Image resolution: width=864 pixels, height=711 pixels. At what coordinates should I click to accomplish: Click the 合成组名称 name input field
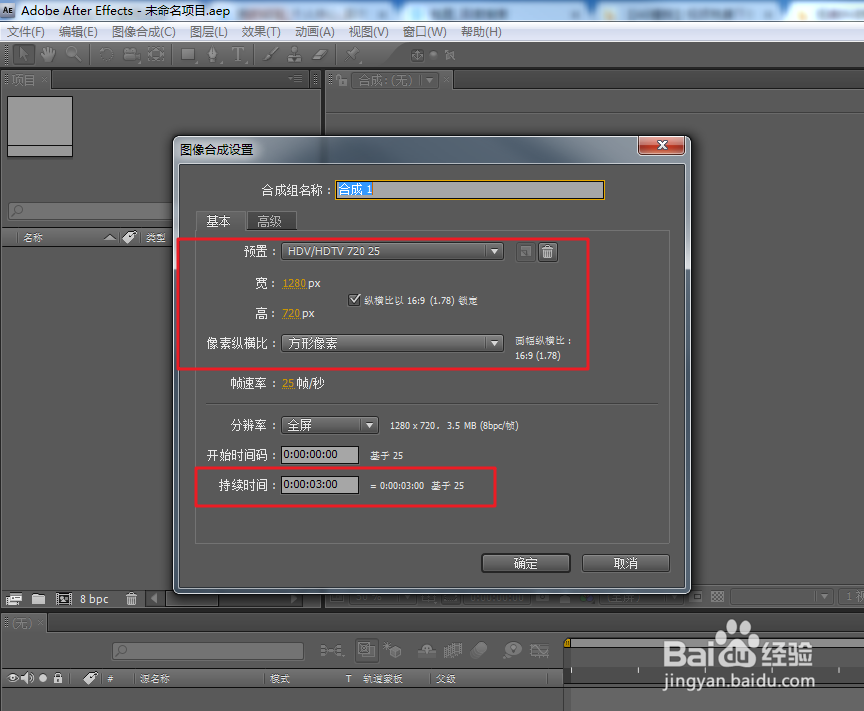coord(470,190)
